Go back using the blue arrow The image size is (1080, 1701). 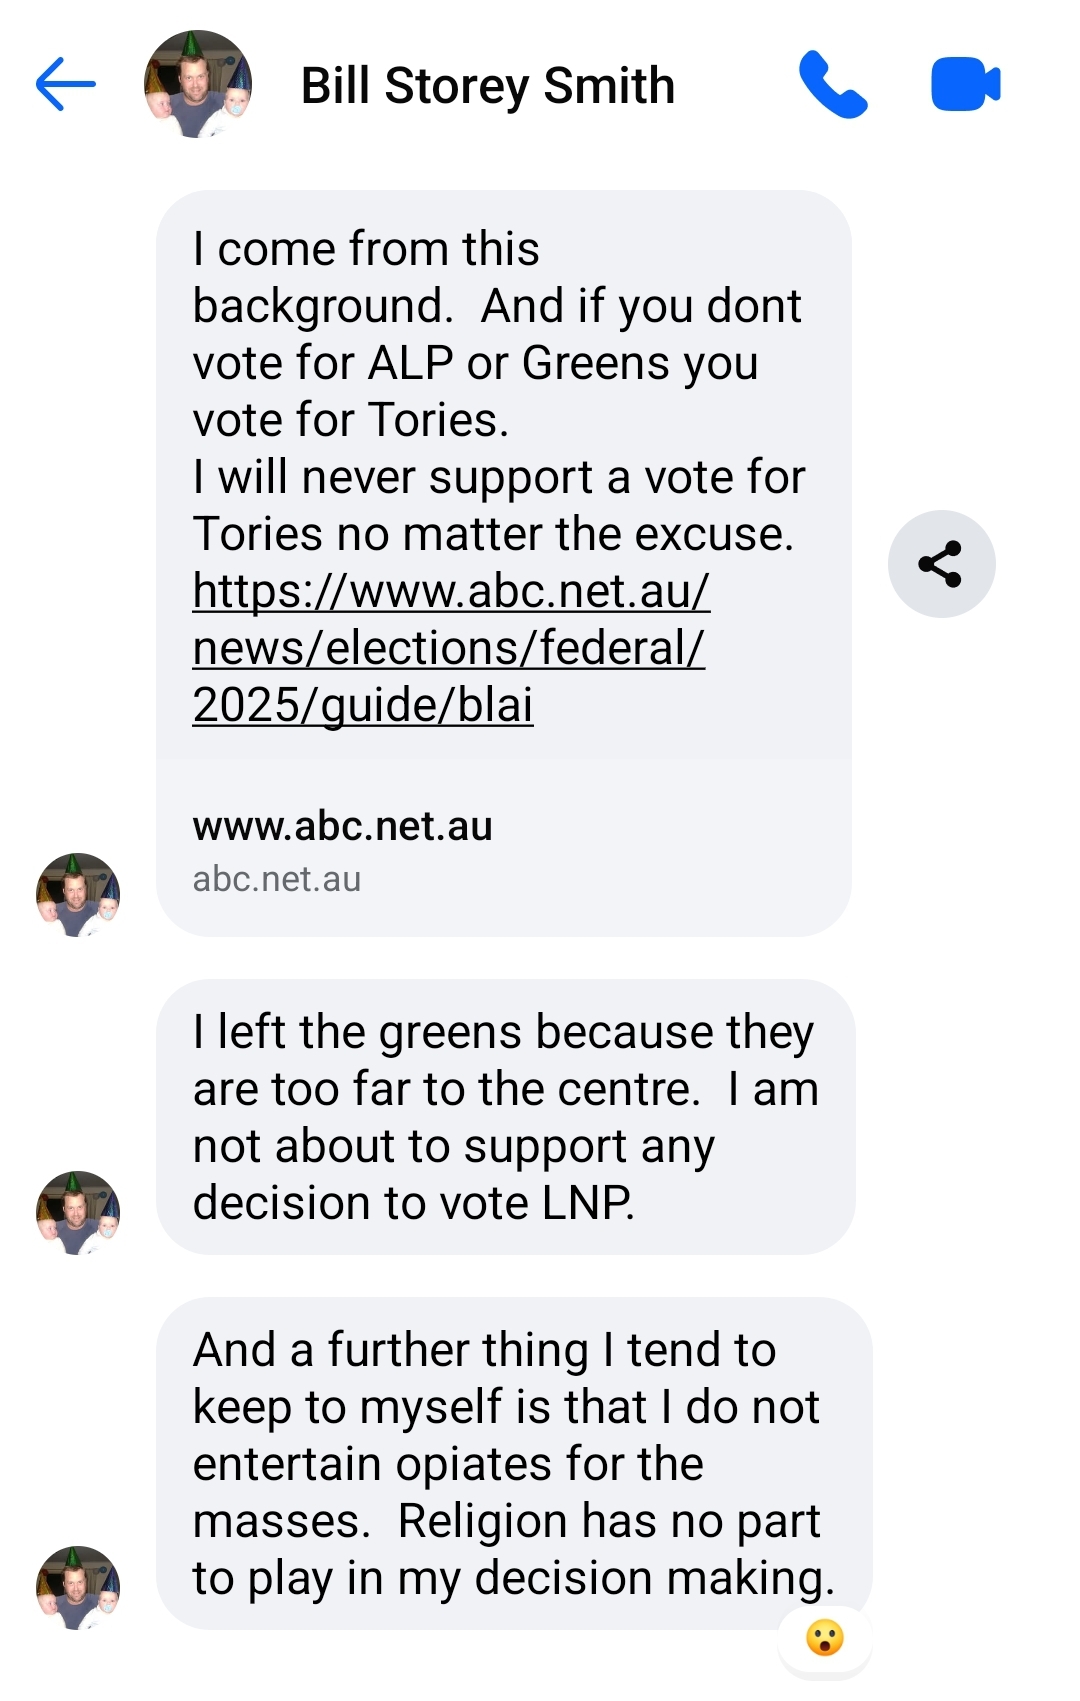coord(65,84)
